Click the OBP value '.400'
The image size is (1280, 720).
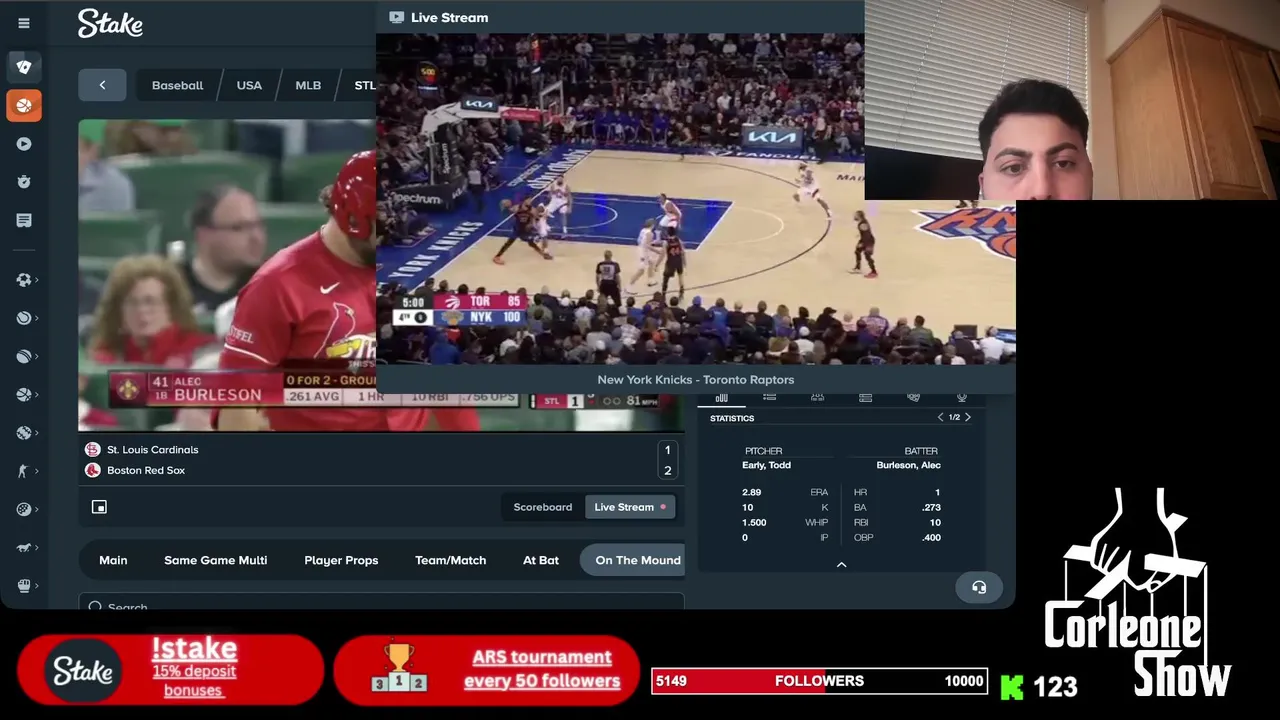[x=931, y=537]
